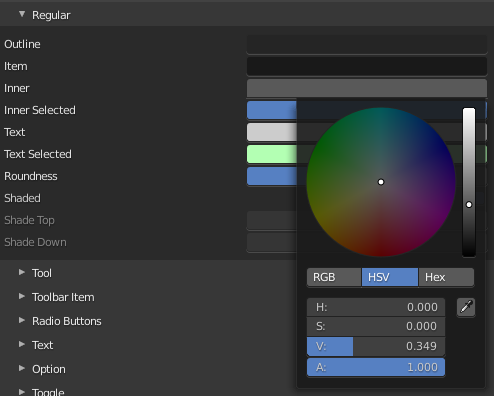The width and height of the screenshot is (494, 396).
Task: Expand the Toolbar Item section
Action: pos(22,296)
